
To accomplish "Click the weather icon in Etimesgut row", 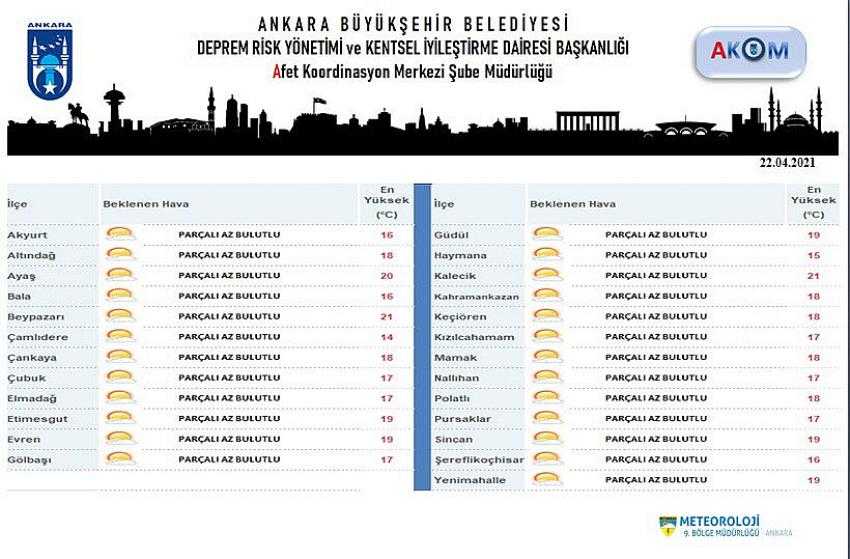I will [x=120, y=418].
